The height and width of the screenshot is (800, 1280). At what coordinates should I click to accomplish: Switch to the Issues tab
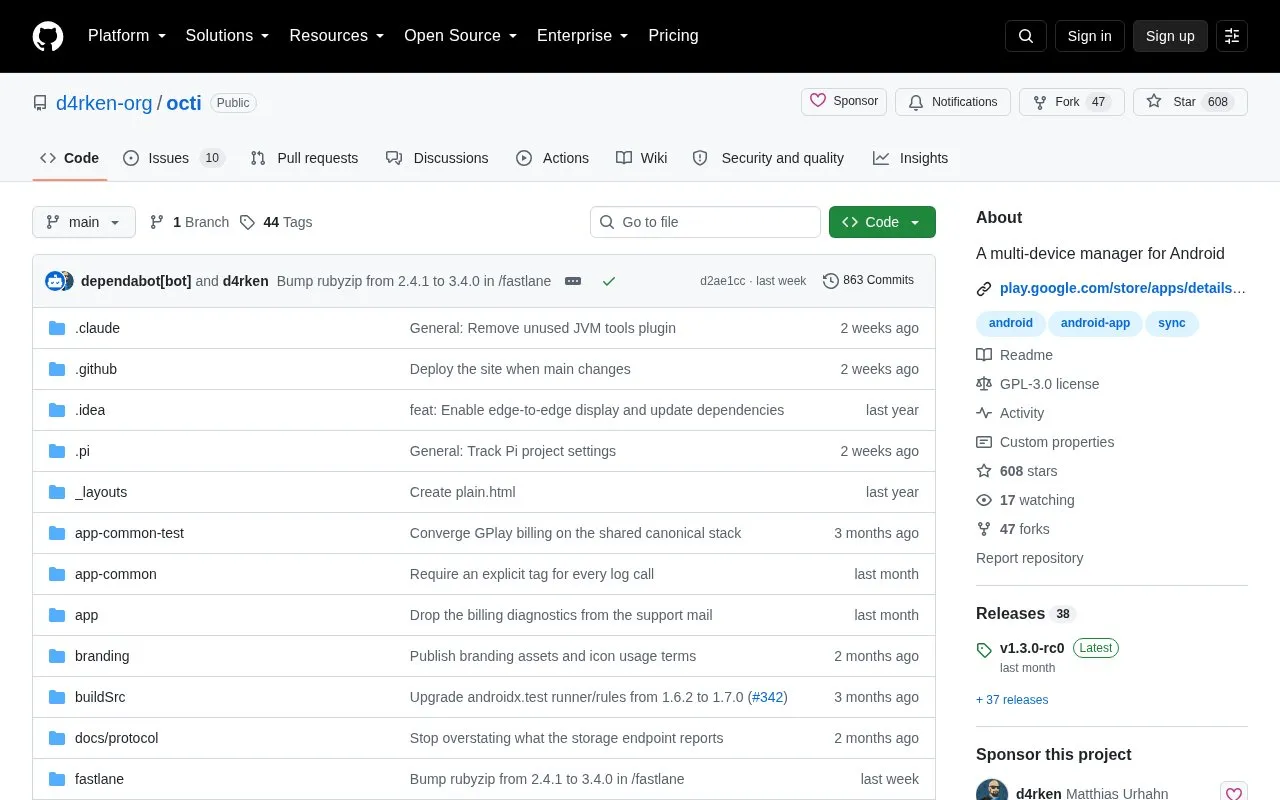[174, 158]
